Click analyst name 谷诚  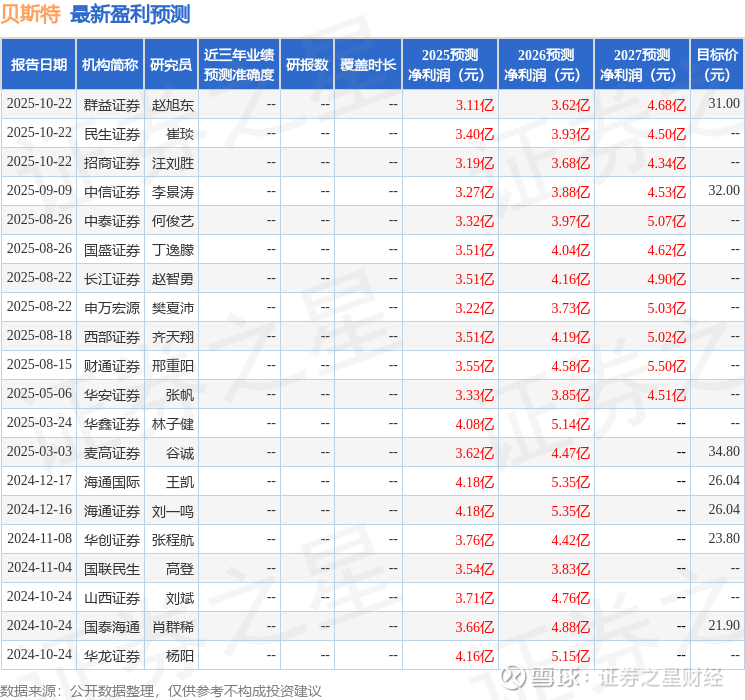pyautogui.click(x=180, y=453)
